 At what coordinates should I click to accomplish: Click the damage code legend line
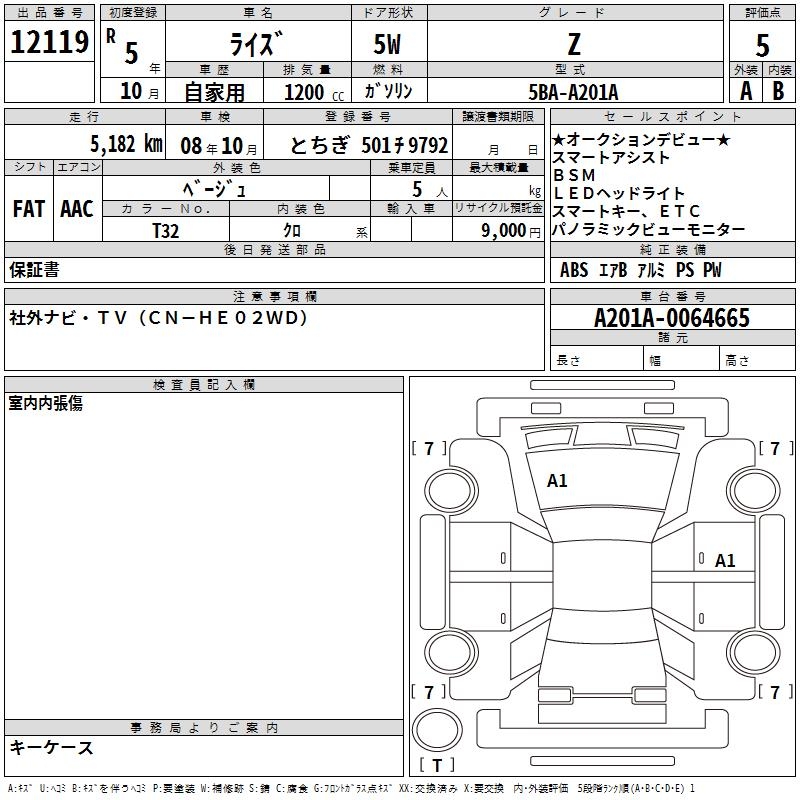pyautogui.click(x=352, y=789)
